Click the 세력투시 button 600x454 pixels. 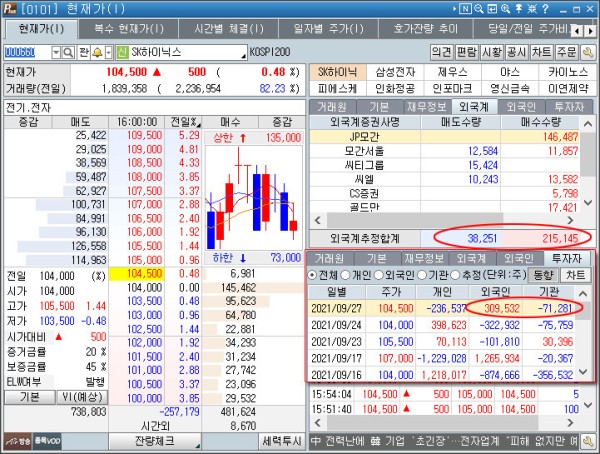point(281,441)
